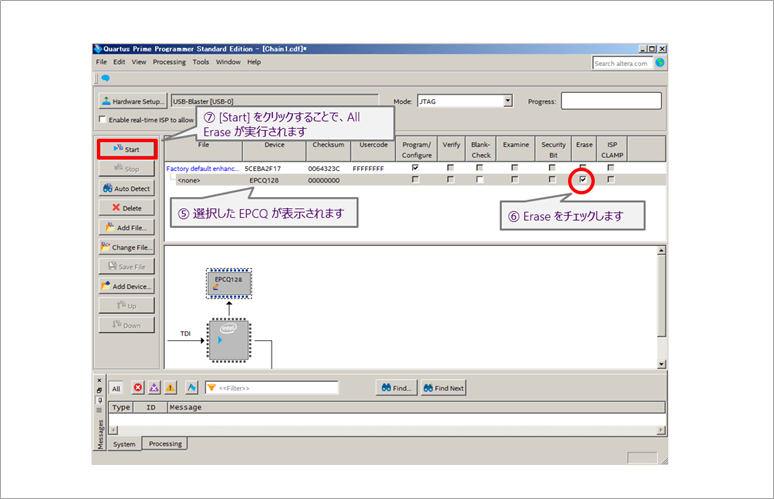Check Security Bit for 5CEBA2F17 row

(552, 168)
